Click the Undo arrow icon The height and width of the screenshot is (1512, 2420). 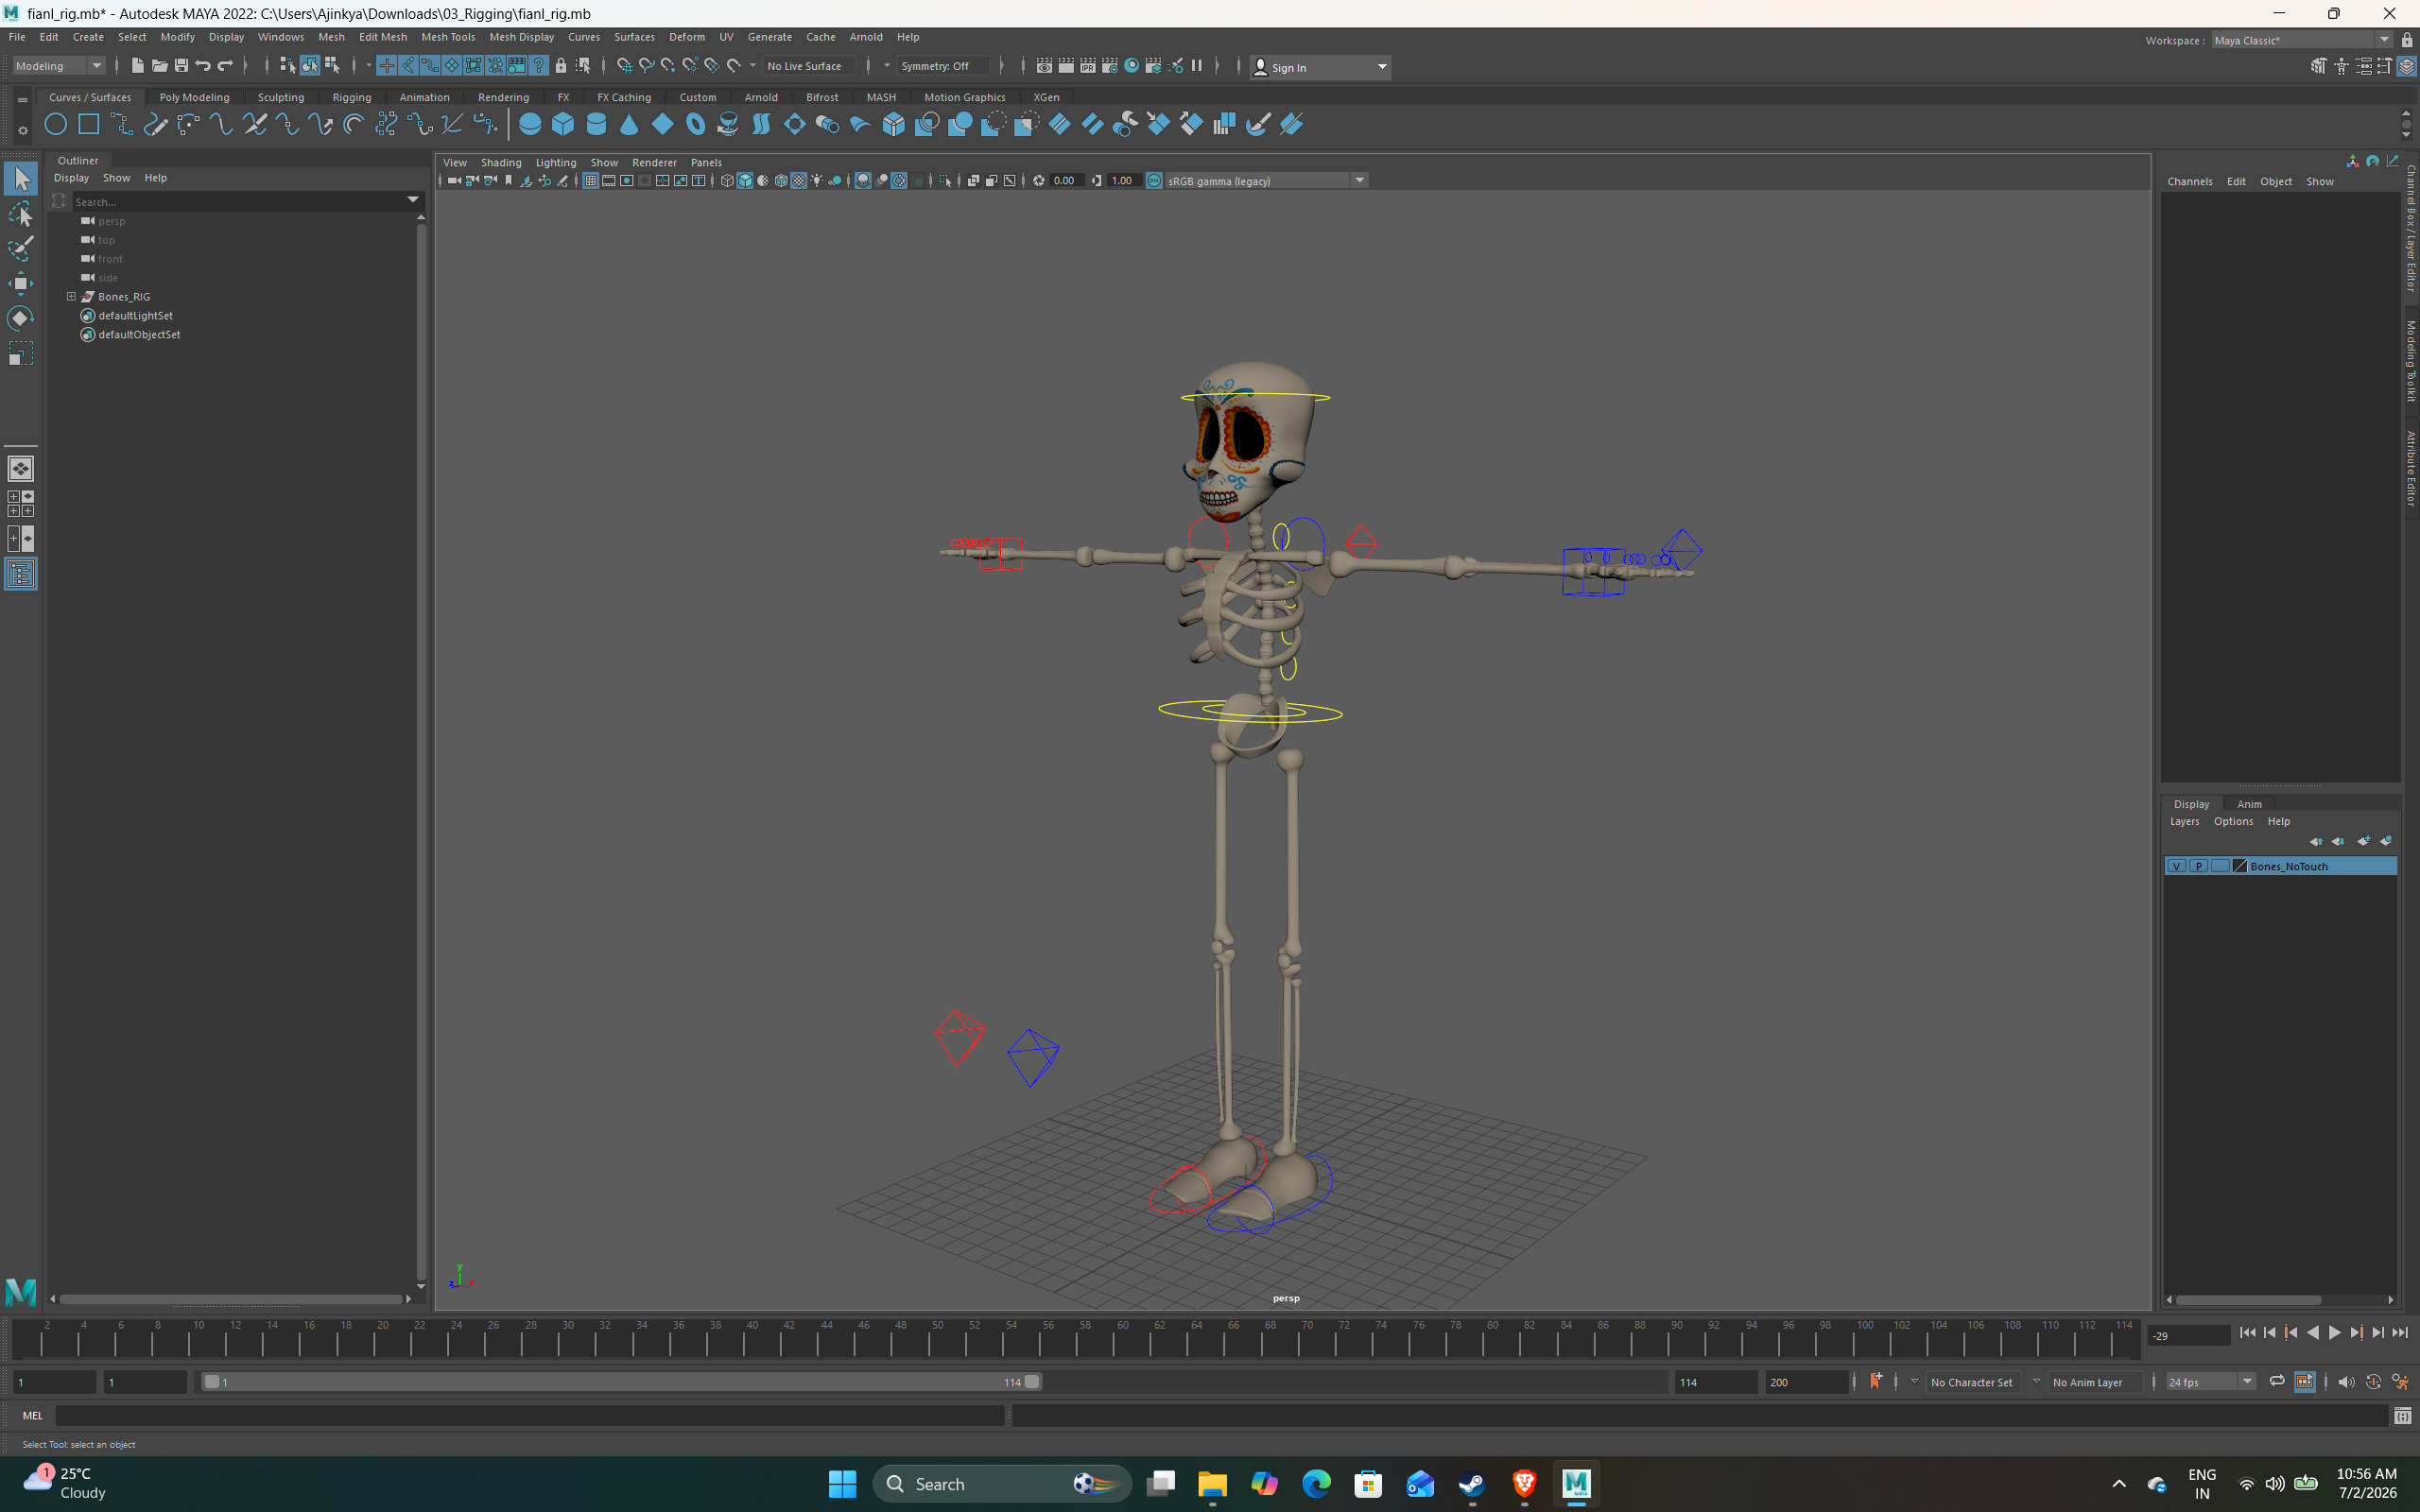coord(203,66)
